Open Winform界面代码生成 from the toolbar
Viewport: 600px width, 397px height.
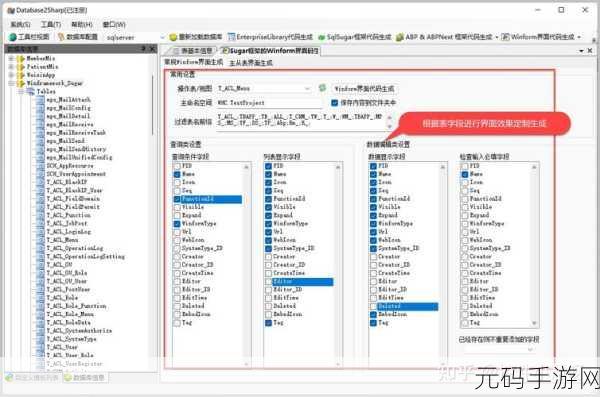tap(538, 37)
